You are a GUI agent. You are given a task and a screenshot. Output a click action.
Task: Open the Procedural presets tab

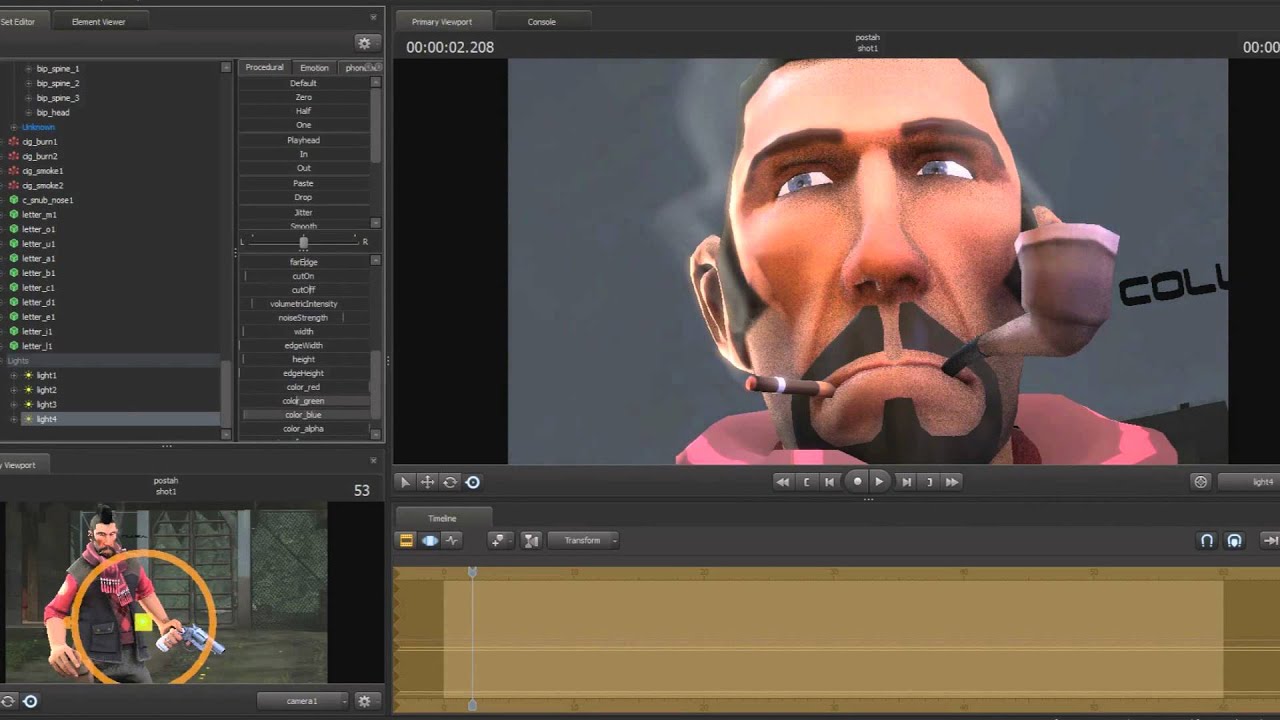[x=264, y=67]
